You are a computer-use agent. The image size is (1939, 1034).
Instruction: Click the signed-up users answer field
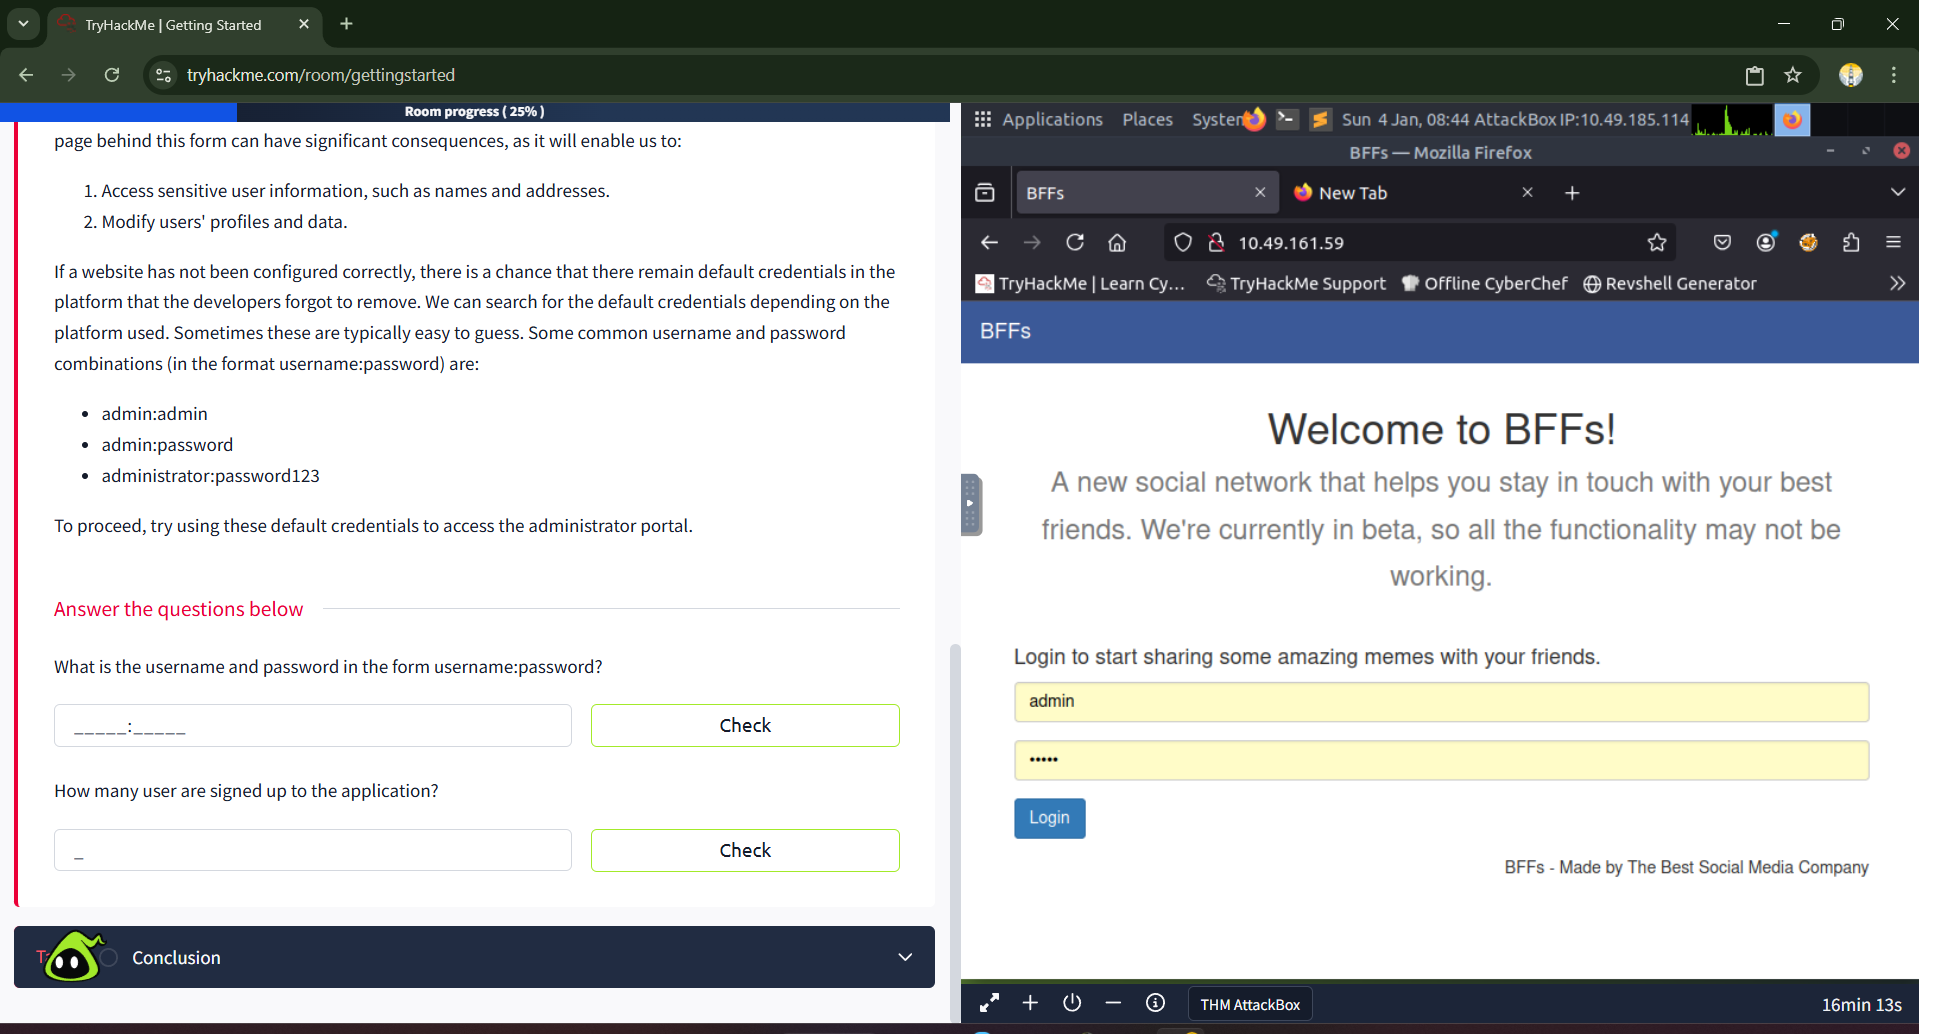(313, 850)
